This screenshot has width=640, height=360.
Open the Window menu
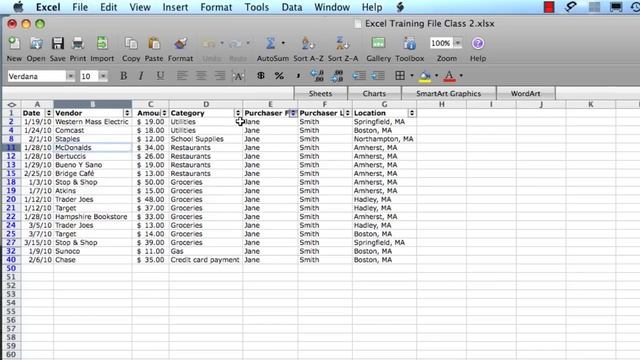pos(331,7)
